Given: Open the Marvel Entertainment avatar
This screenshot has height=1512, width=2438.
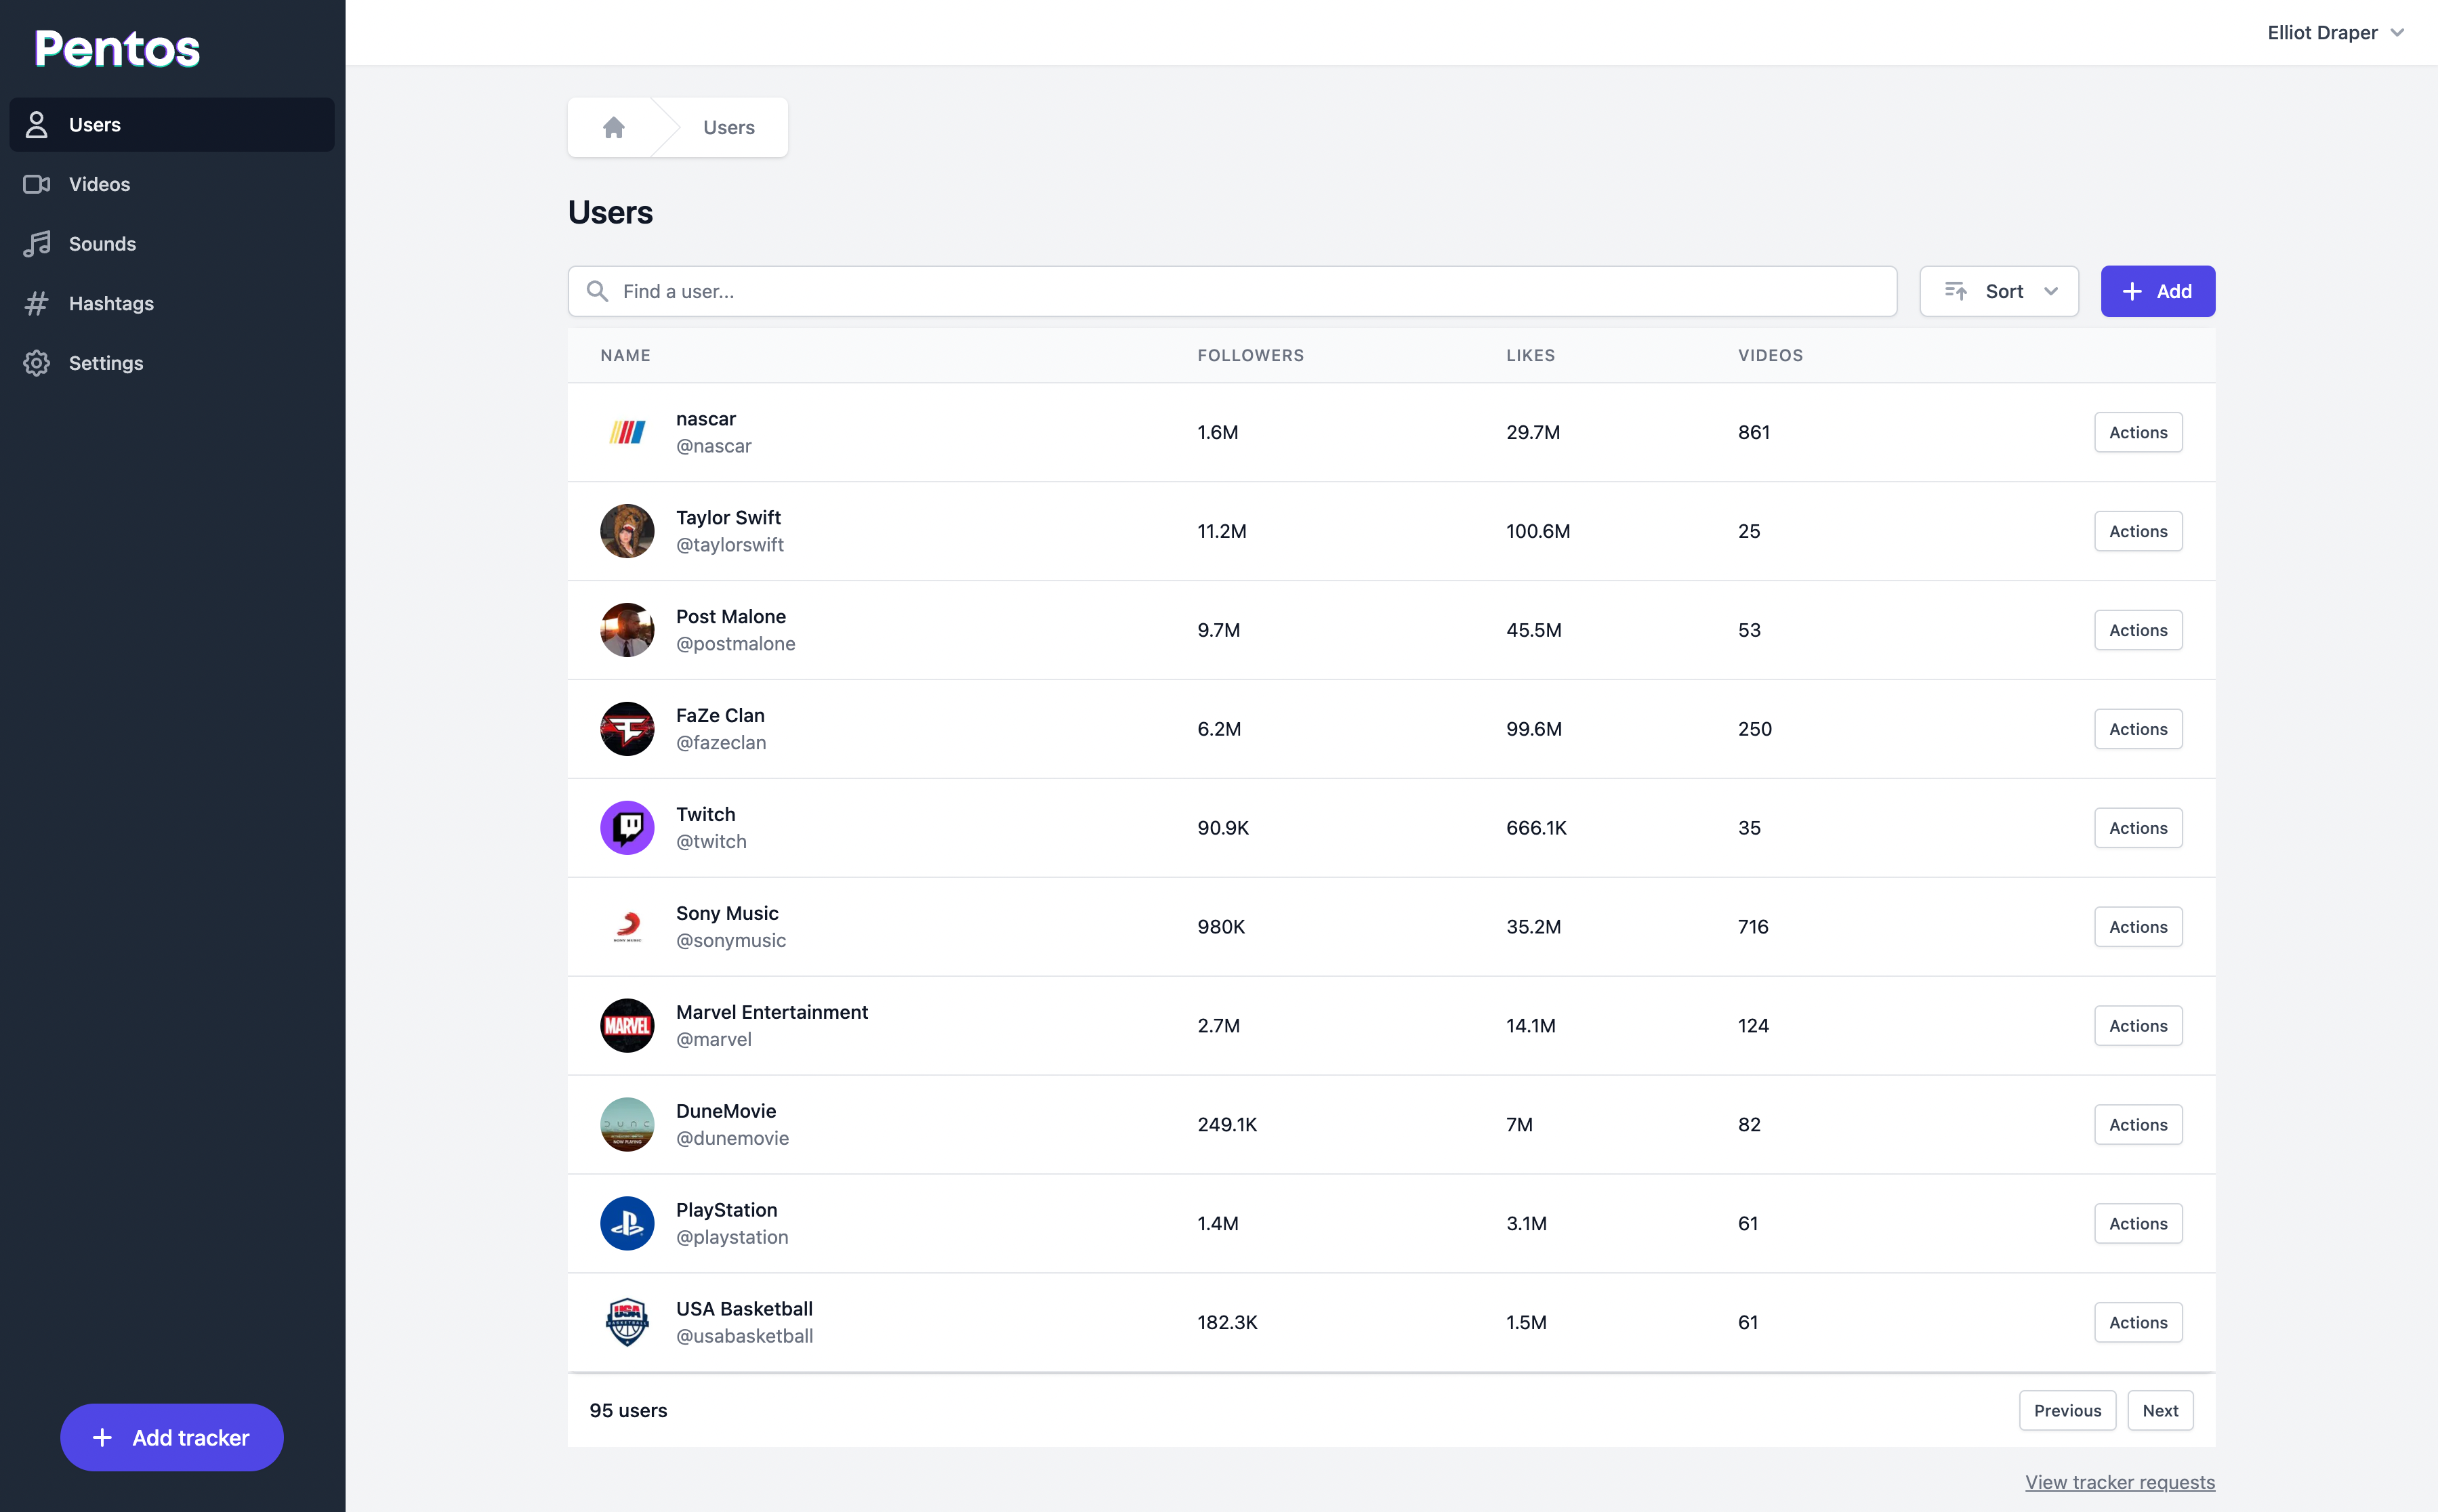Looking at the screenshot, I should [x=627, y=1026].
